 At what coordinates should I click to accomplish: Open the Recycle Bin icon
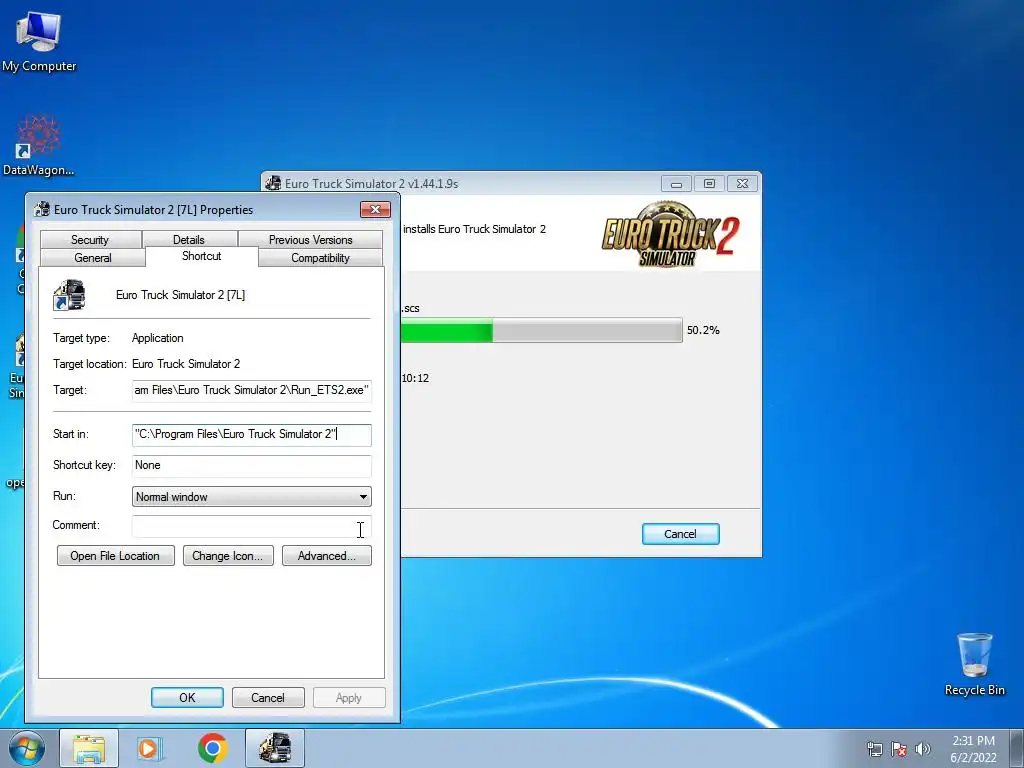point(974,664)
